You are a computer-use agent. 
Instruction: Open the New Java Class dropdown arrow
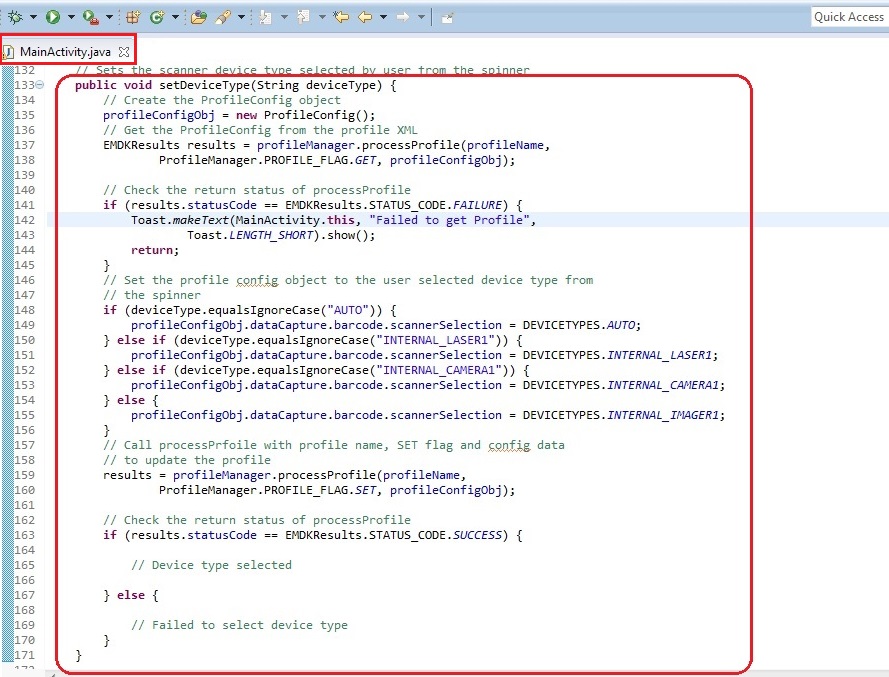pos(175,17)
